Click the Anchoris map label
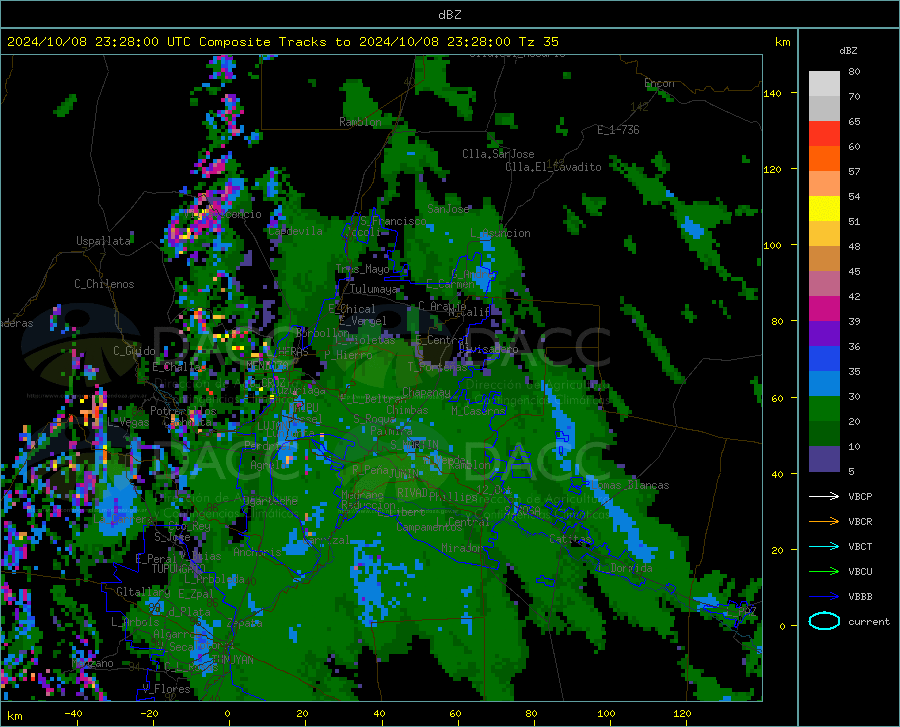 pos(257,552)
